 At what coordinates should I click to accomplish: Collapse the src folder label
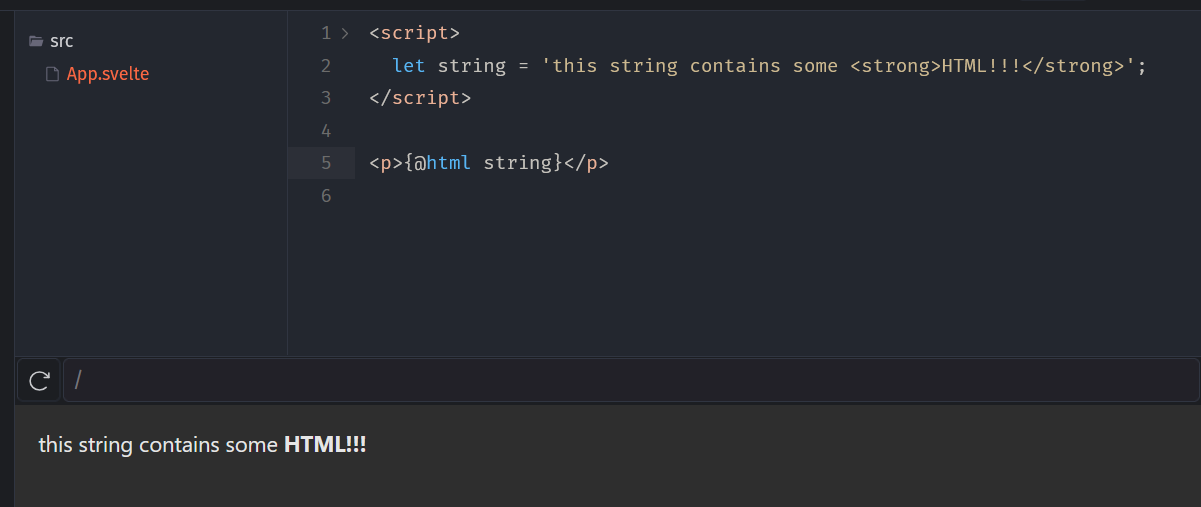click(62, 42)
